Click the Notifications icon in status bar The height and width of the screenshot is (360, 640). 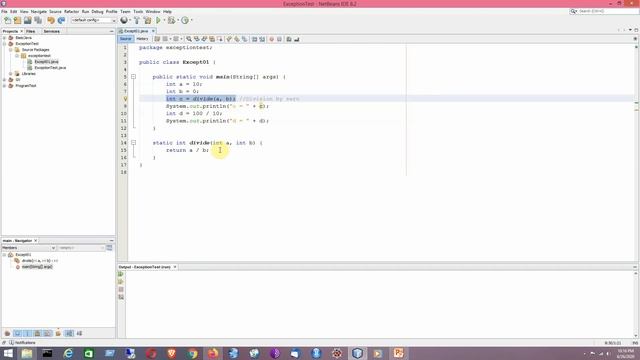(x=11, y=343)
